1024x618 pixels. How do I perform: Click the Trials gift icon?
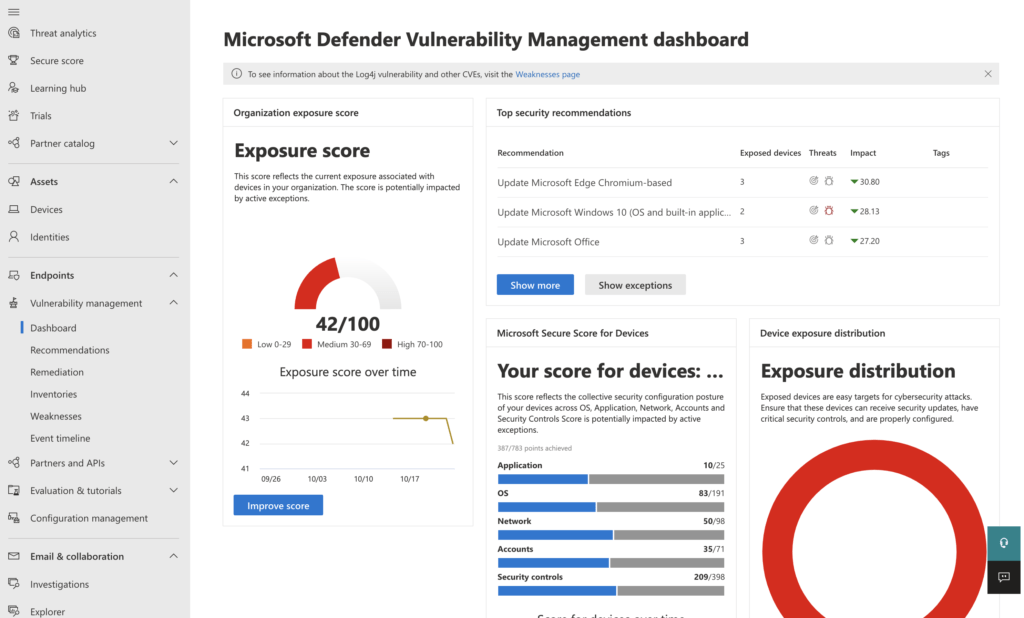pos(12,115)
